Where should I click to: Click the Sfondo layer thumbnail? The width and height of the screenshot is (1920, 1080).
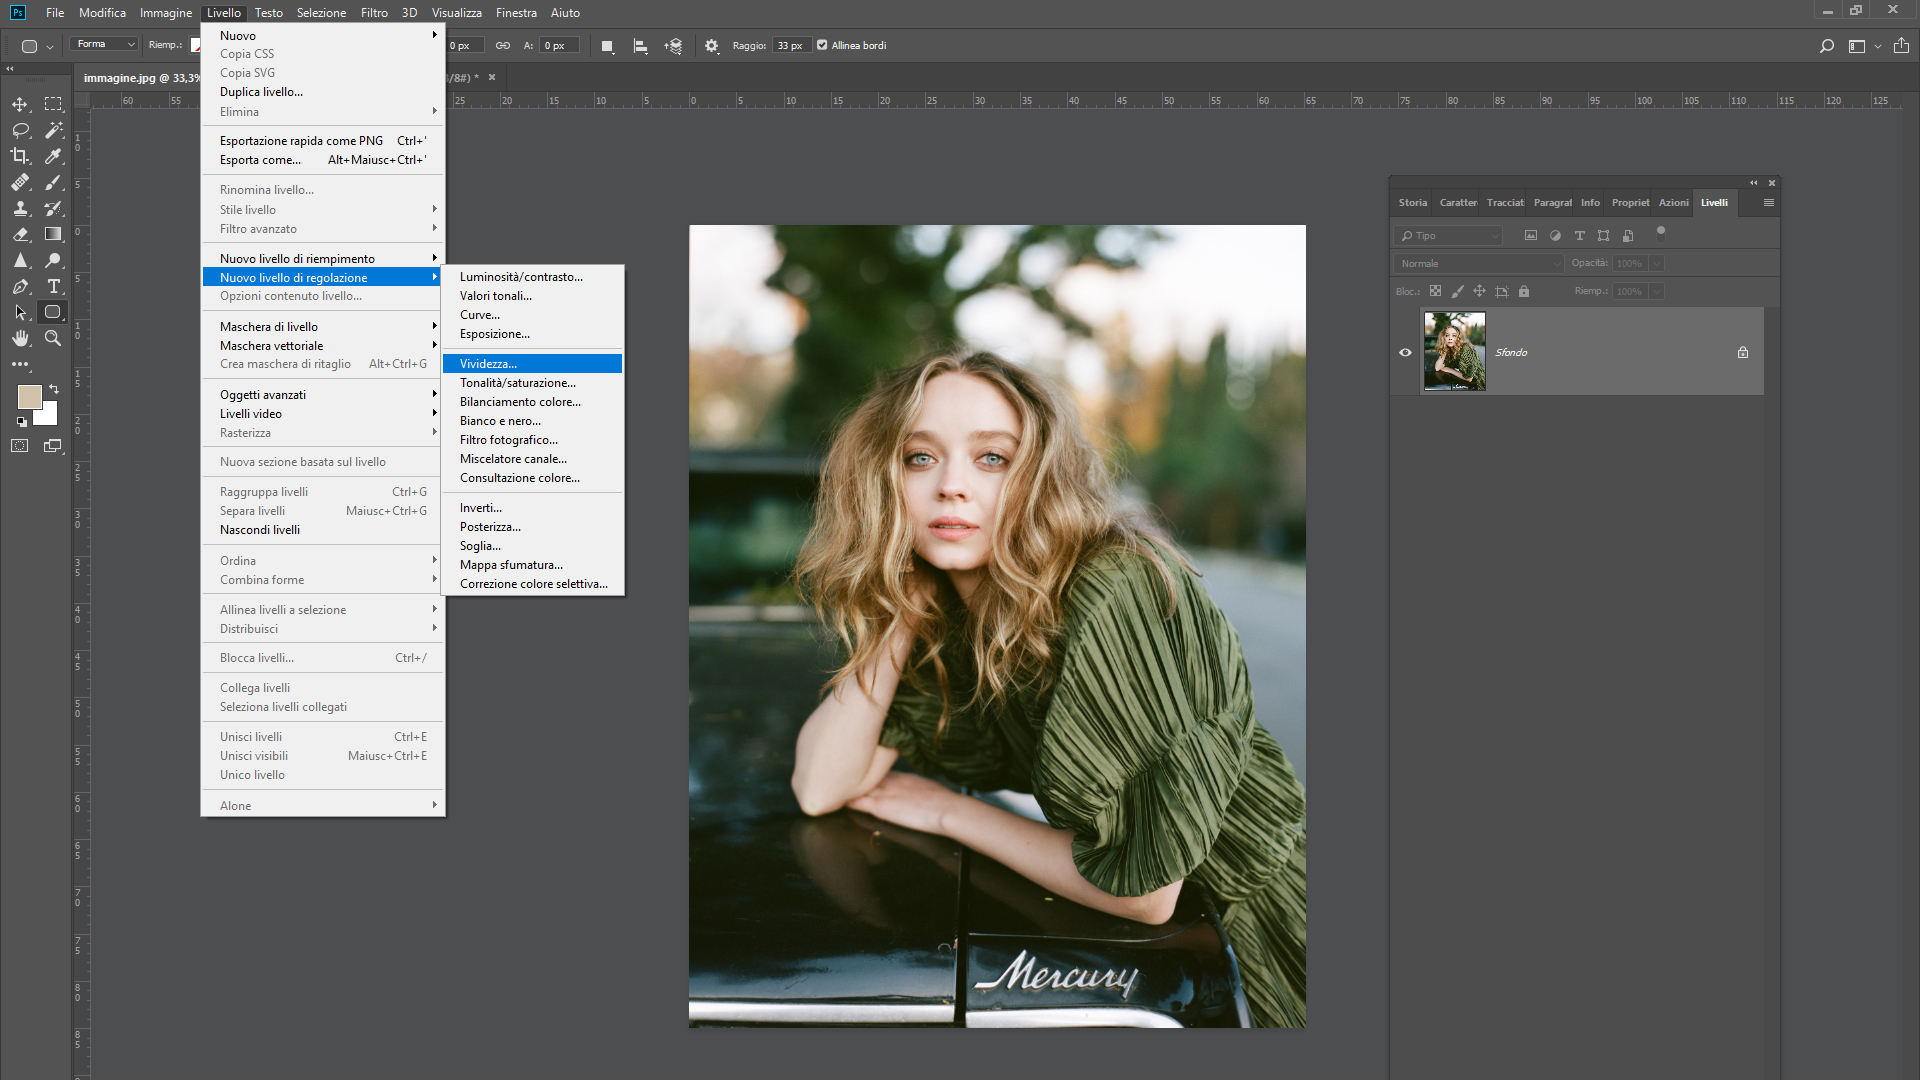click(1454, 351)
